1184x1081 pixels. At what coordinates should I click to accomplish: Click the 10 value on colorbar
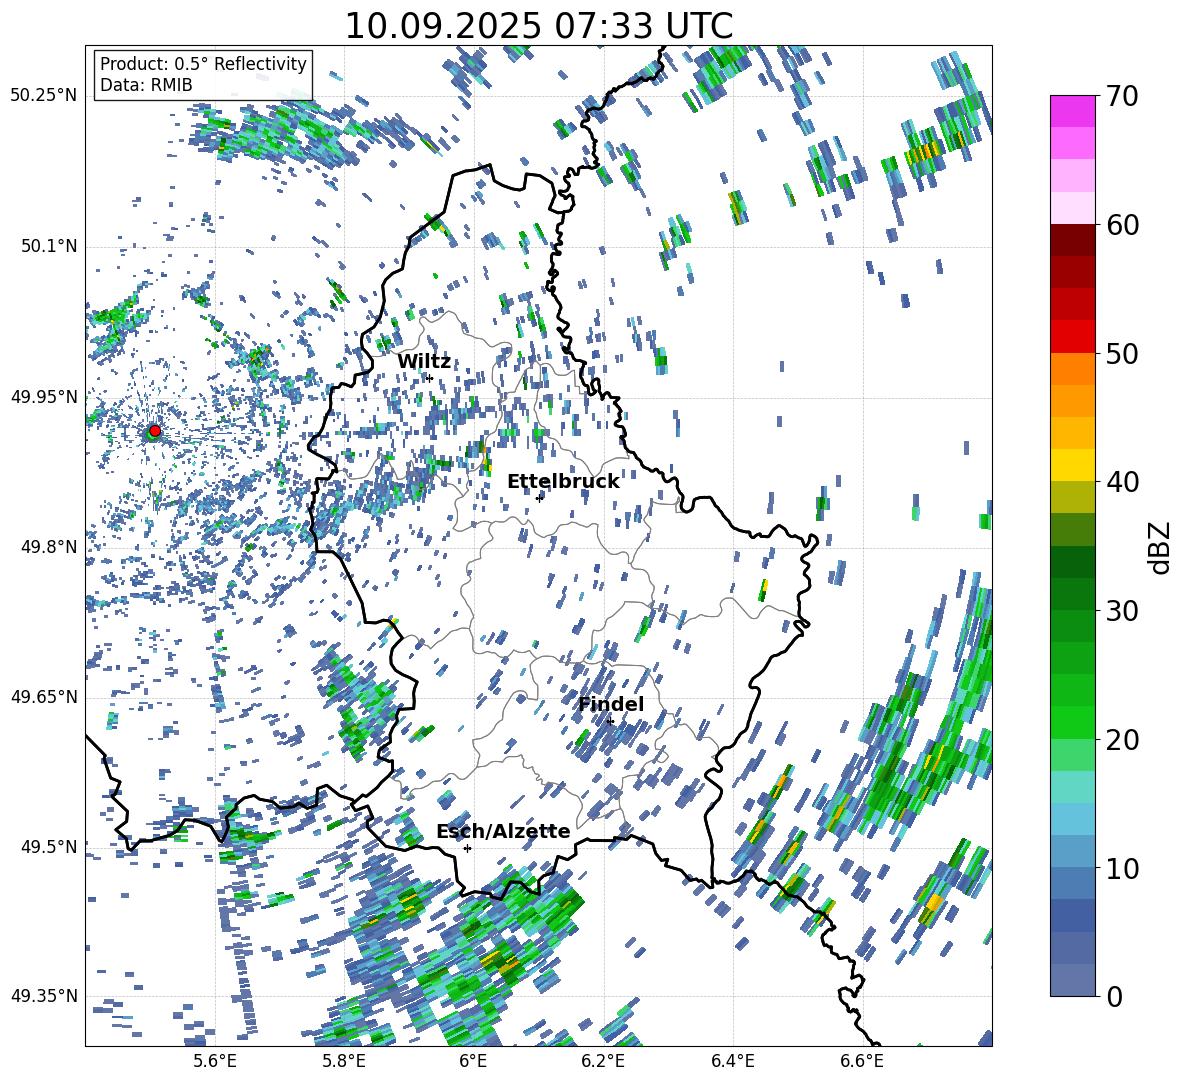(x=1121, y=868)
